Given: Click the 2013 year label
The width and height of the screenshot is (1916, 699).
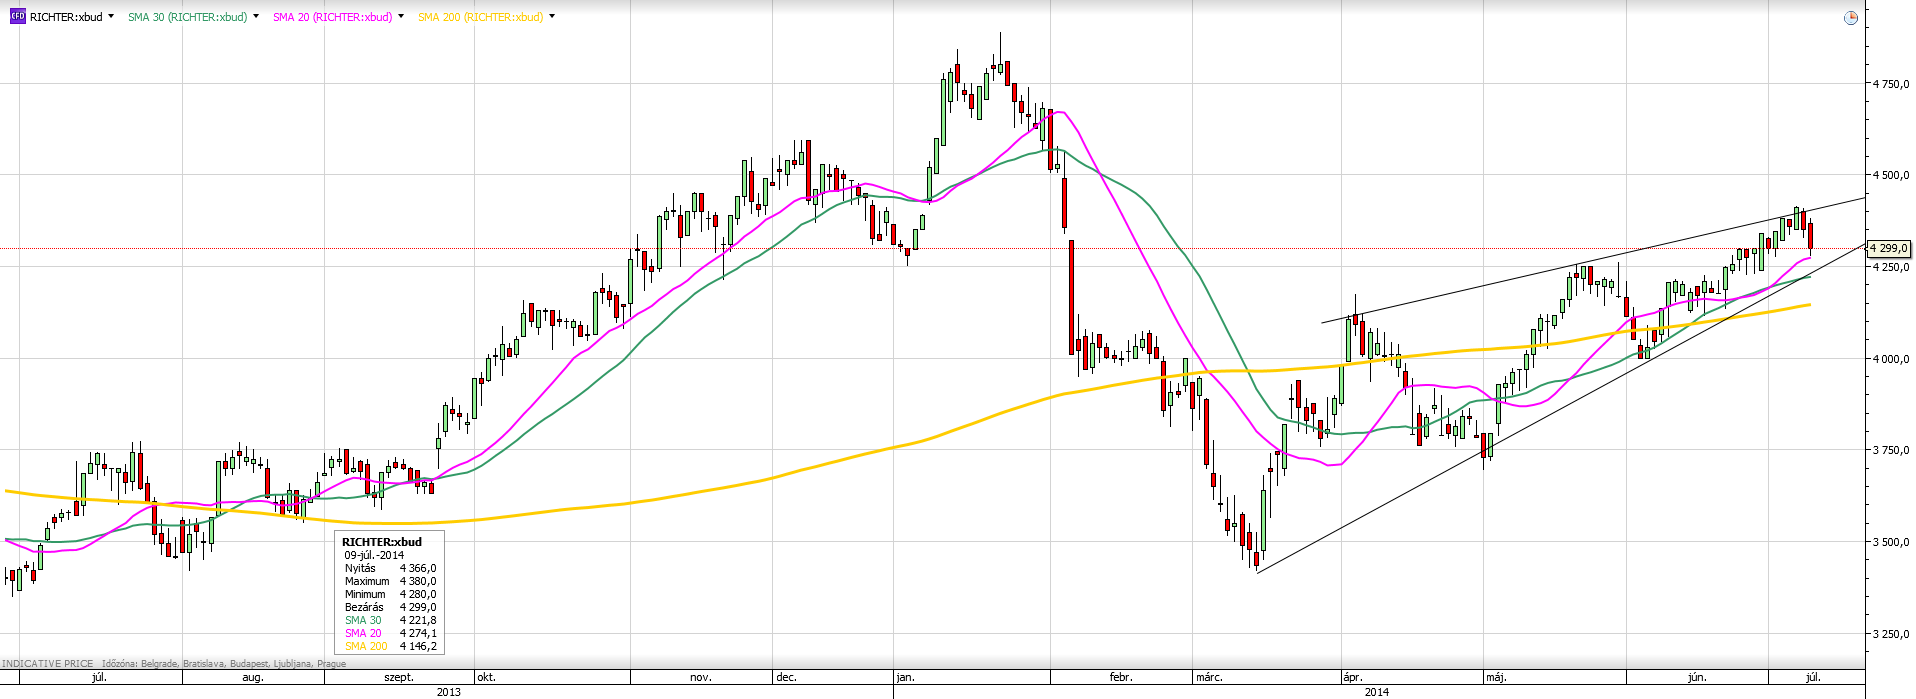Looking at the screenshot, I should [449, 691].
